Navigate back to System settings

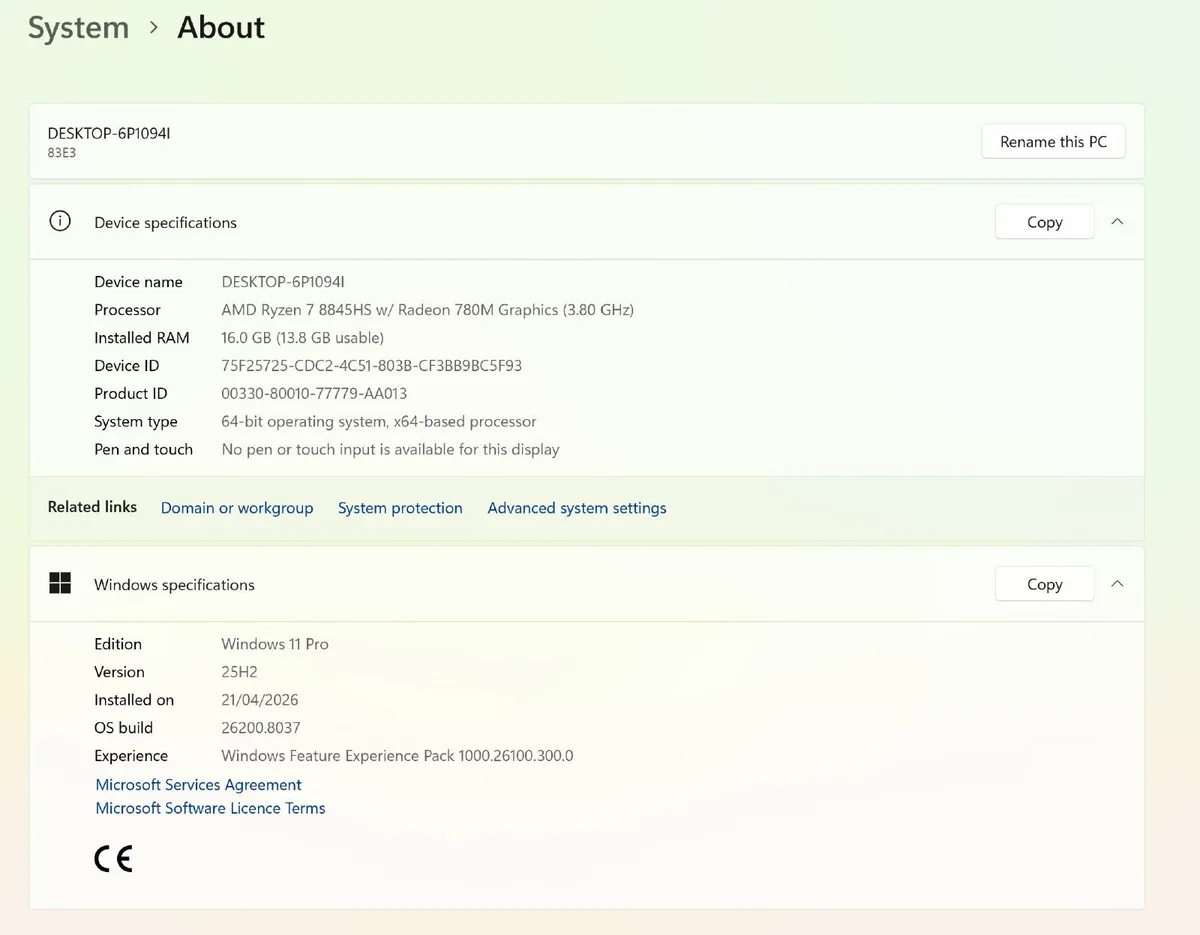(78, 28)
